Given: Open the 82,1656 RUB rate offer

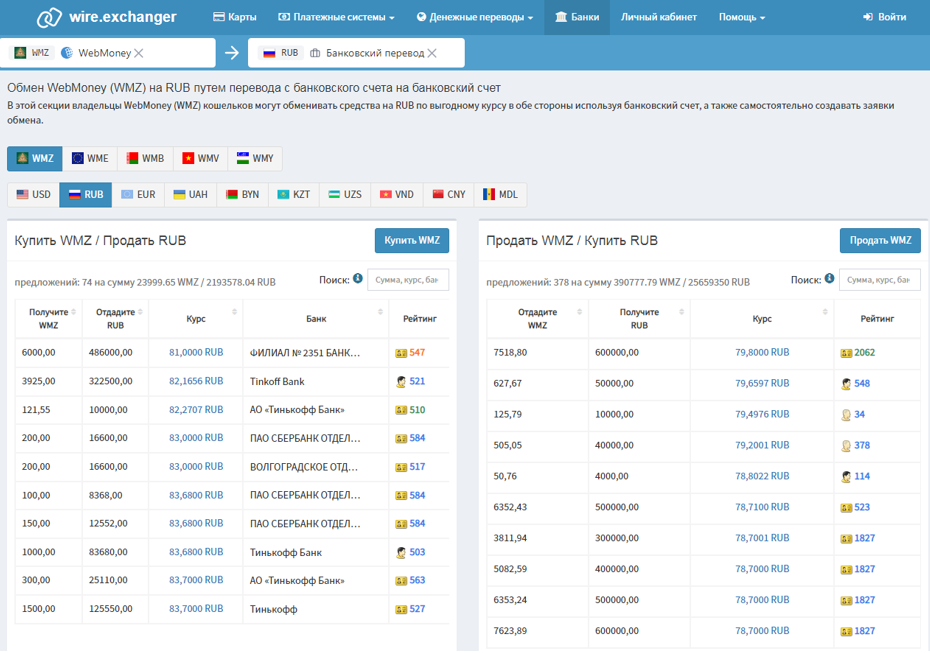Looking at the screenshot, I should 196,381.
